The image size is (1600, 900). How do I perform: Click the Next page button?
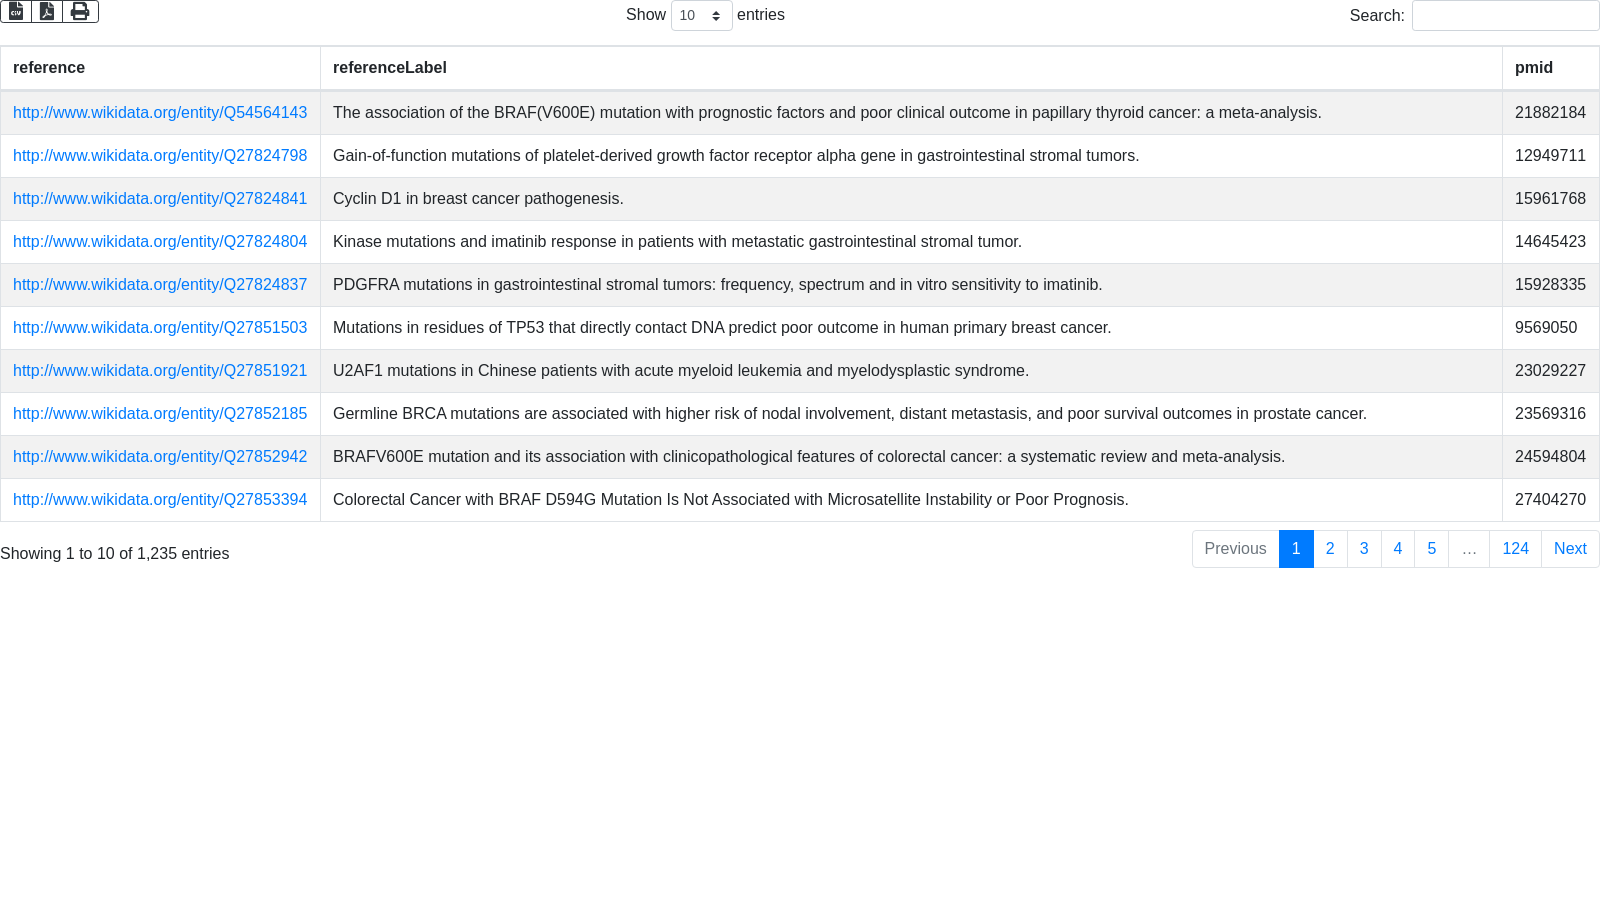[x=1570, y=549]
